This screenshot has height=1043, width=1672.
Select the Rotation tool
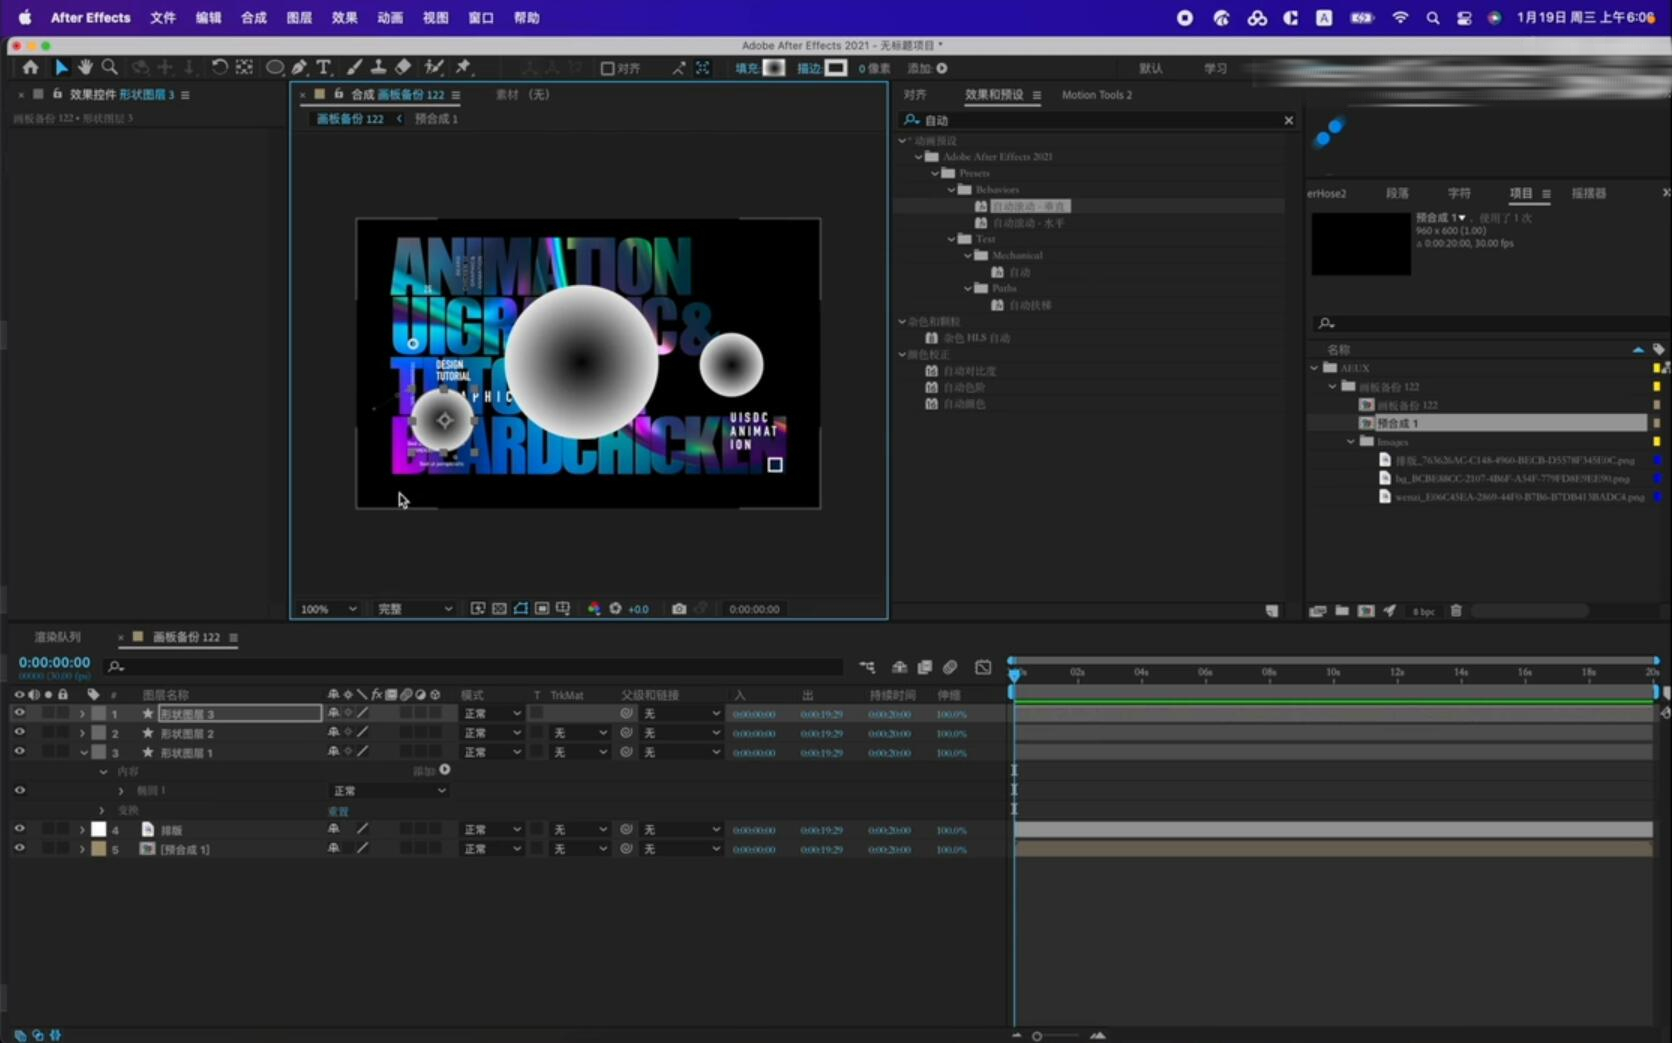(219, 67)
